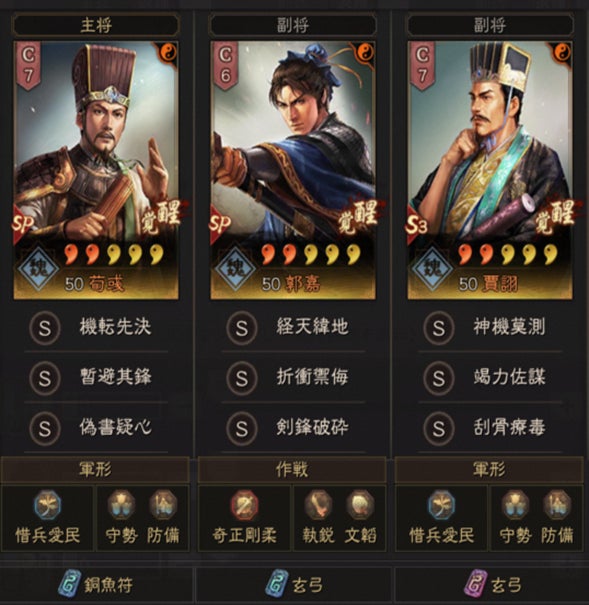Viewport: 589px width, 605px height.
Task: Open the 機転先決 skill entry
Action: tap(96, 328)
